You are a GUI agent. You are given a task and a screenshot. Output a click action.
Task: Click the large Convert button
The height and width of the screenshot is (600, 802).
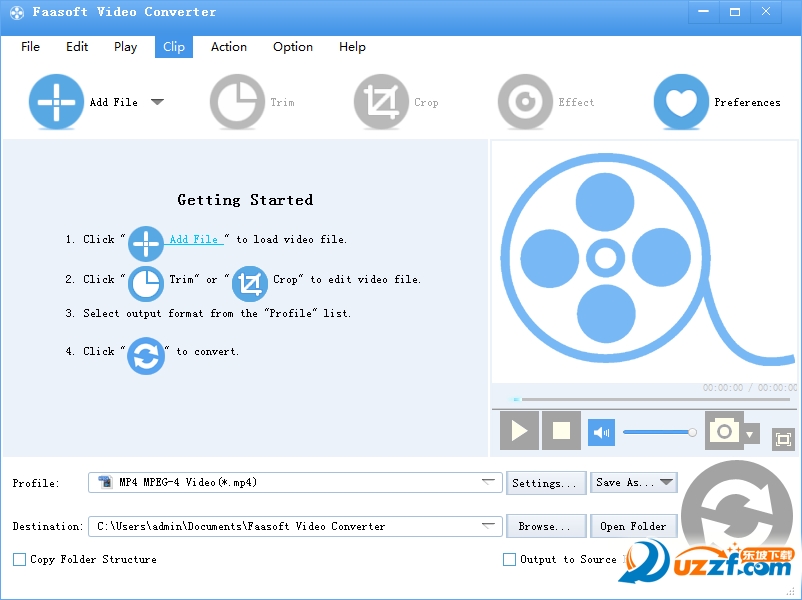(737, 514)
